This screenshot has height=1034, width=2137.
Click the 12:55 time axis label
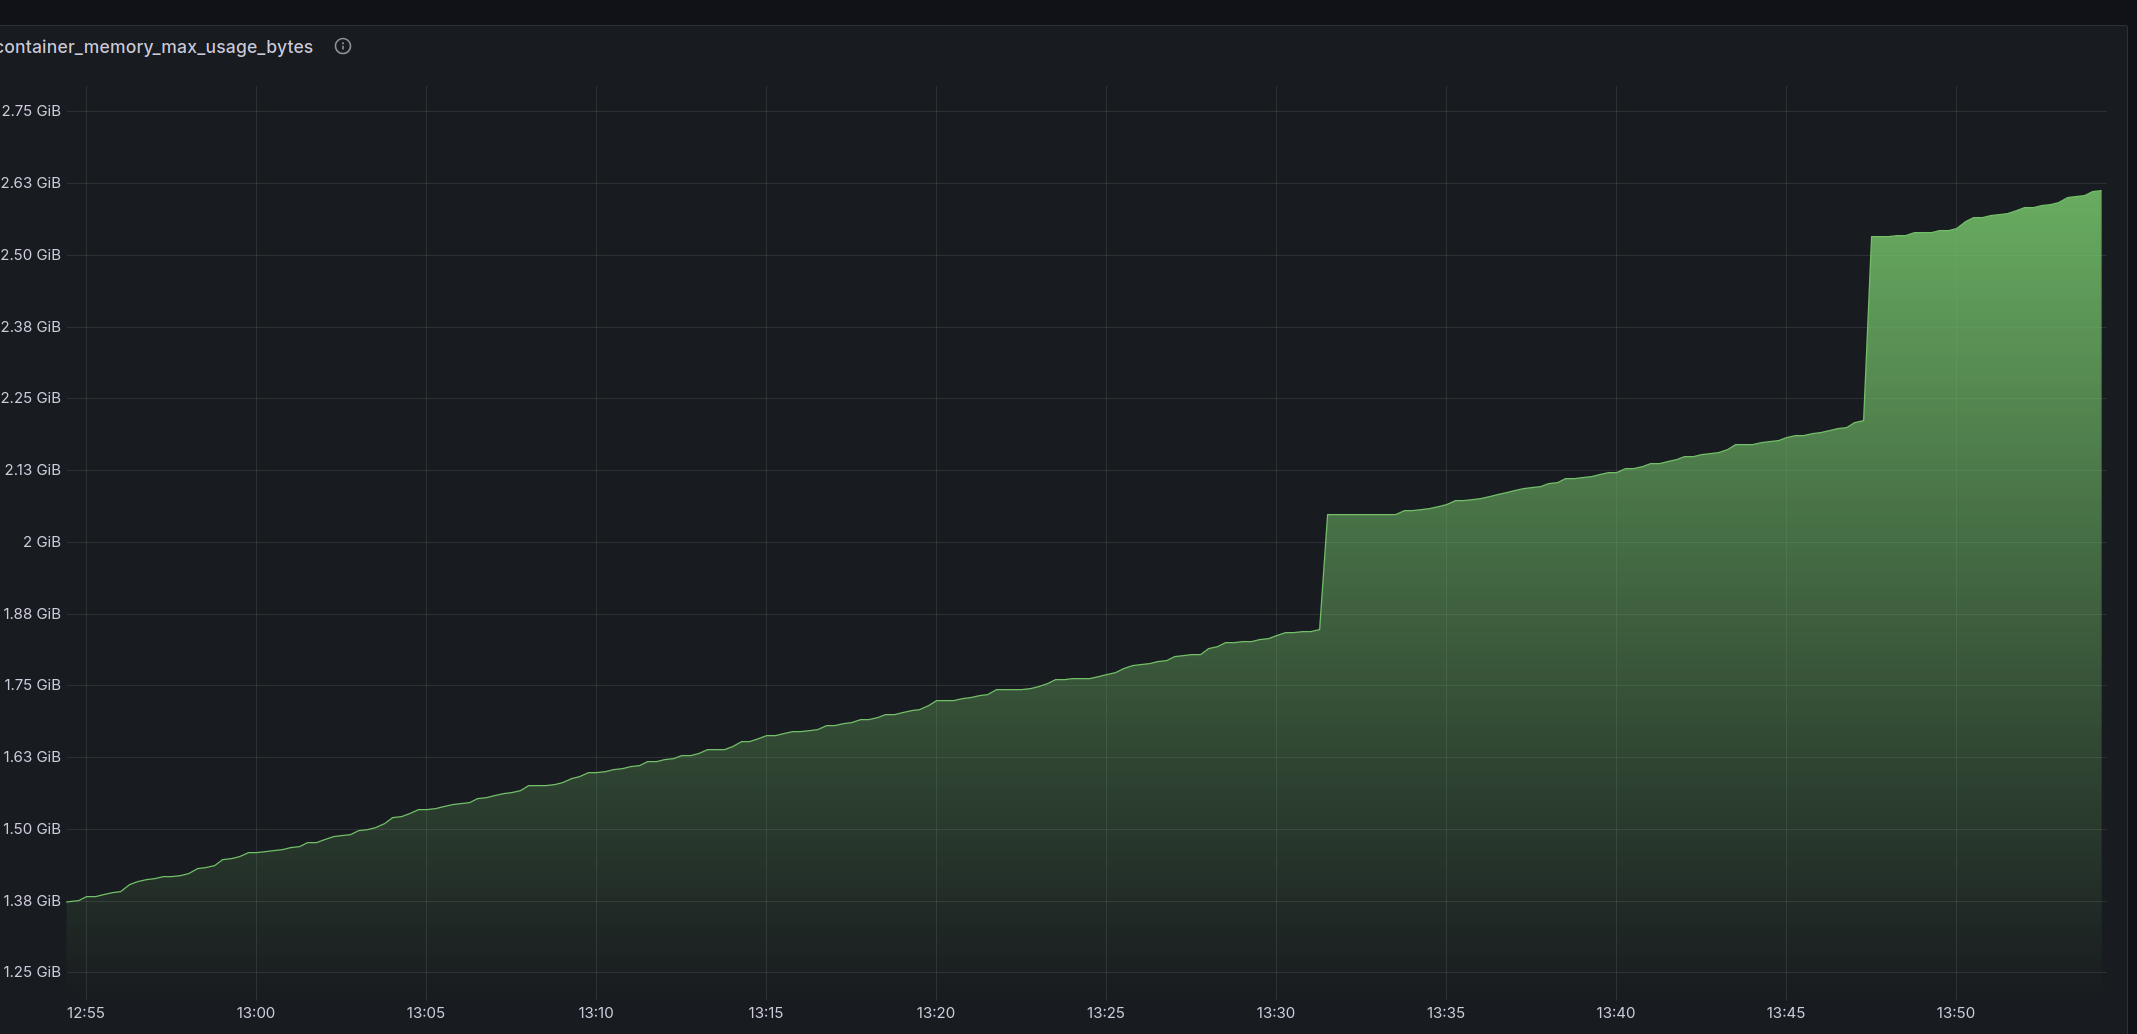pyautogui.click(x=86, y=1013)
